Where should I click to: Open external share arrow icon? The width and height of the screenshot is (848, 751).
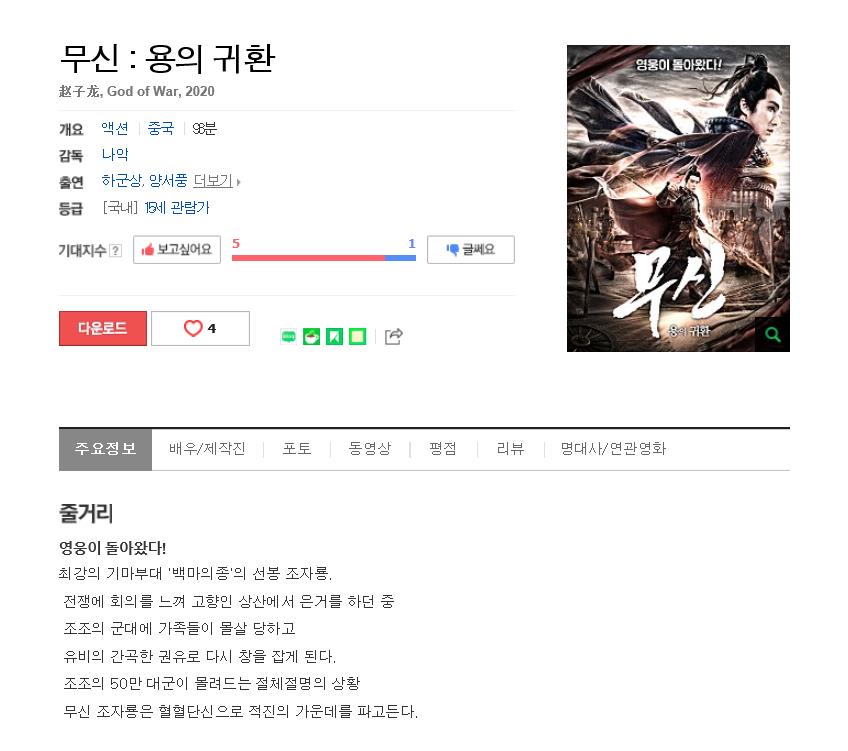(x=394, y=336)
